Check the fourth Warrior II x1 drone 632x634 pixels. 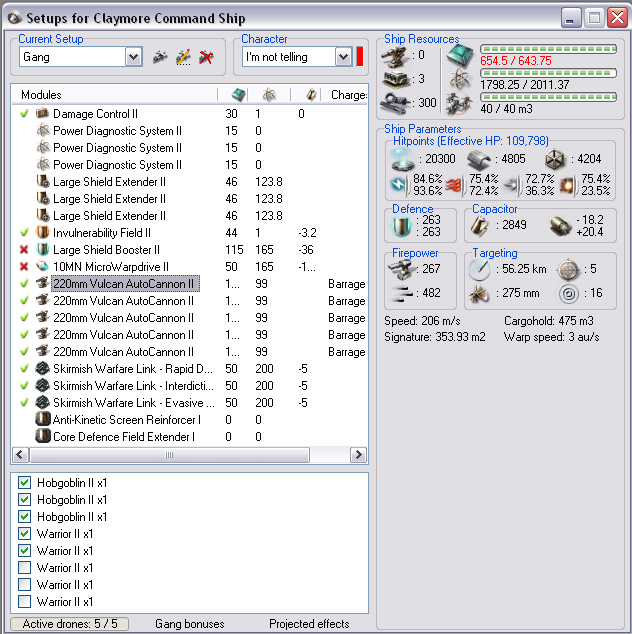point(25,584)
